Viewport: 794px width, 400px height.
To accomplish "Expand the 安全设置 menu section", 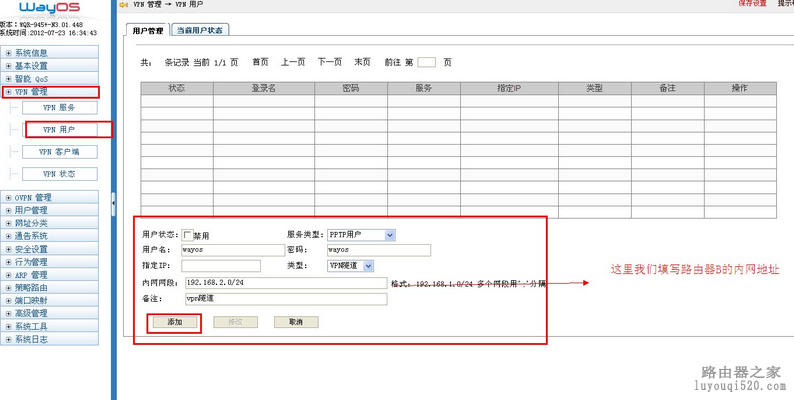I will point(50,249).
